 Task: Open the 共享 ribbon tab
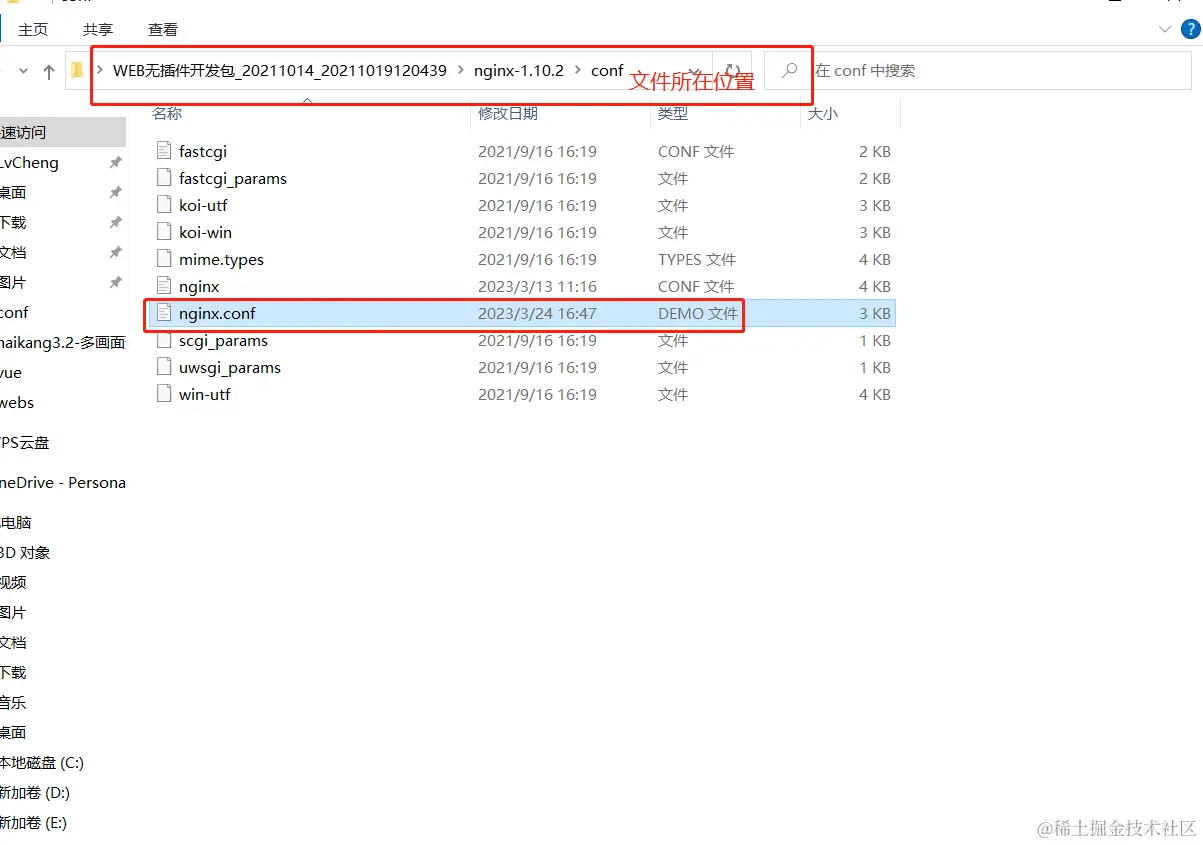click(x=98, y=30)
